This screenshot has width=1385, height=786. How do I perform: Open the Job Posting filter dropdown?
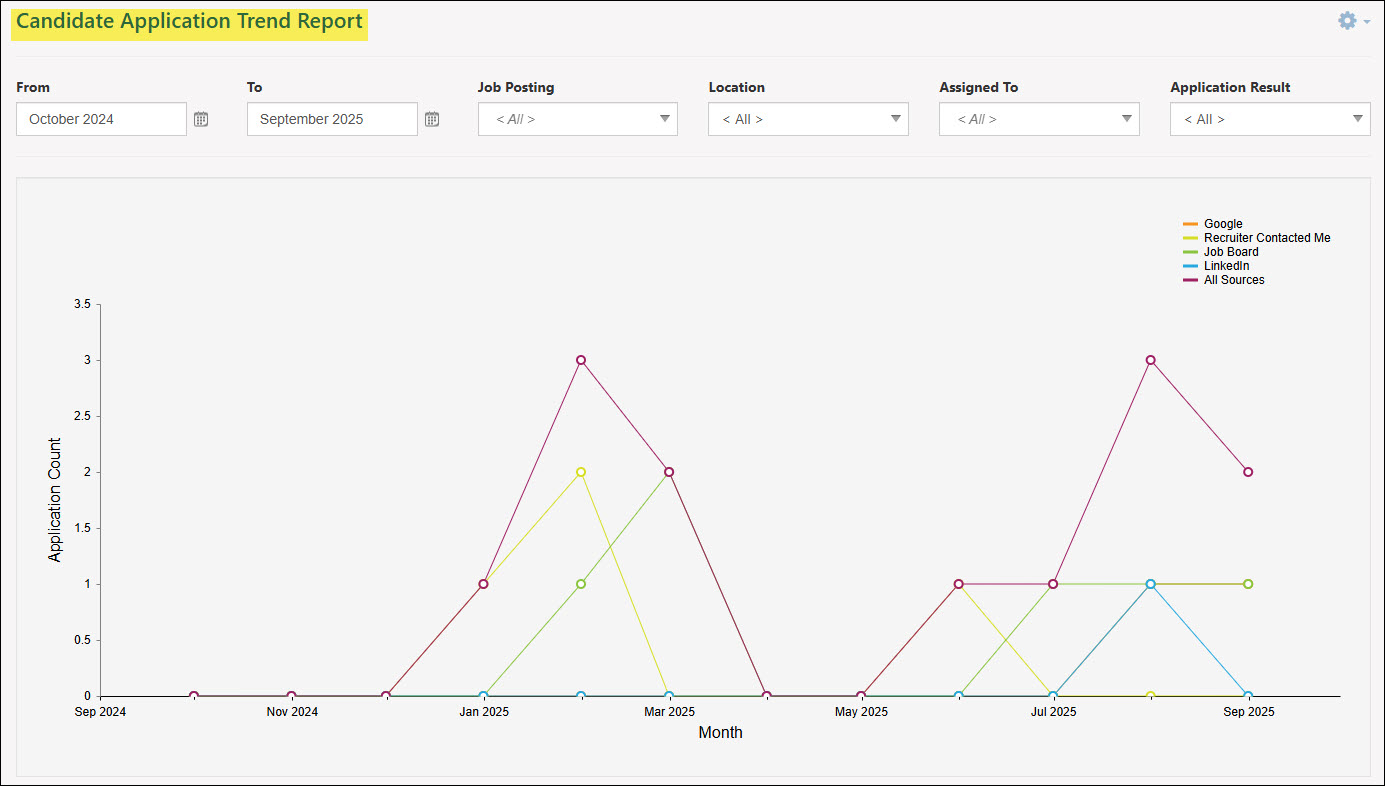(663, 119)
